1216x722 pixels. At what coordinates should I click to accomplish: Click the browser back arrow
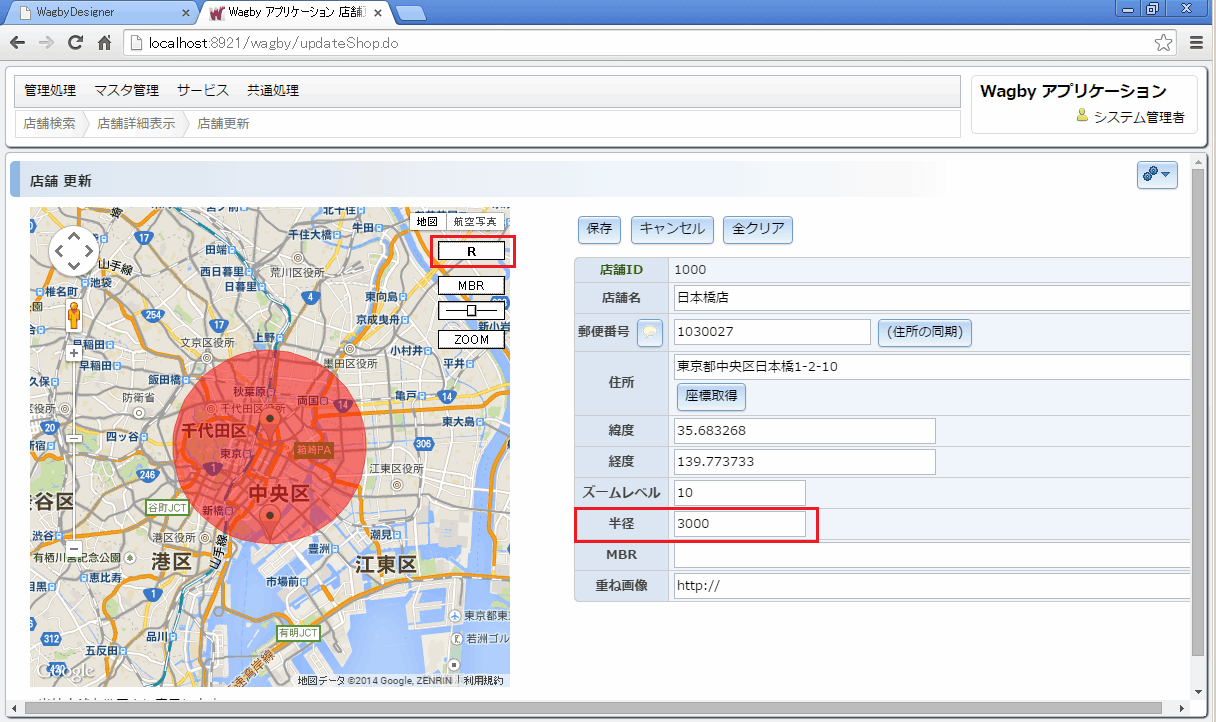coord(17,43)
